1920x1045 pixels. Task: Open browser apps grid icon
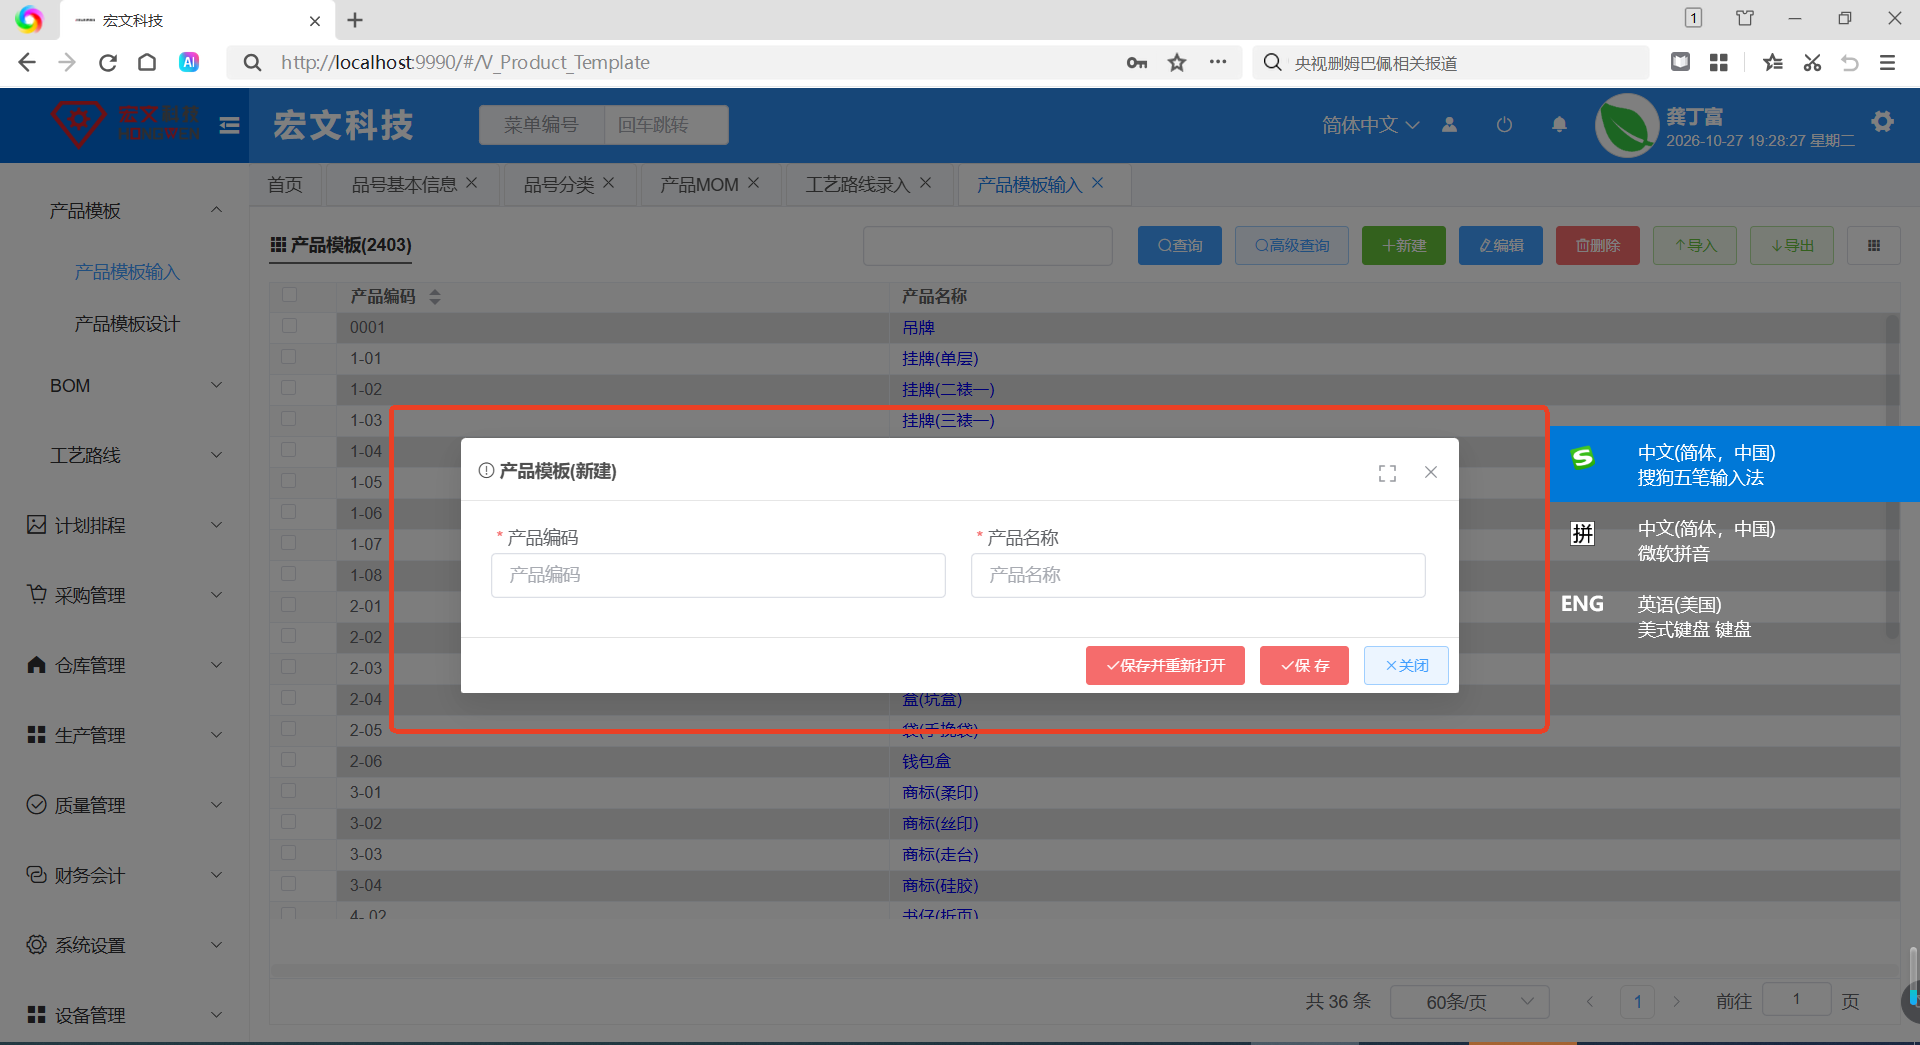[1719, 63]
